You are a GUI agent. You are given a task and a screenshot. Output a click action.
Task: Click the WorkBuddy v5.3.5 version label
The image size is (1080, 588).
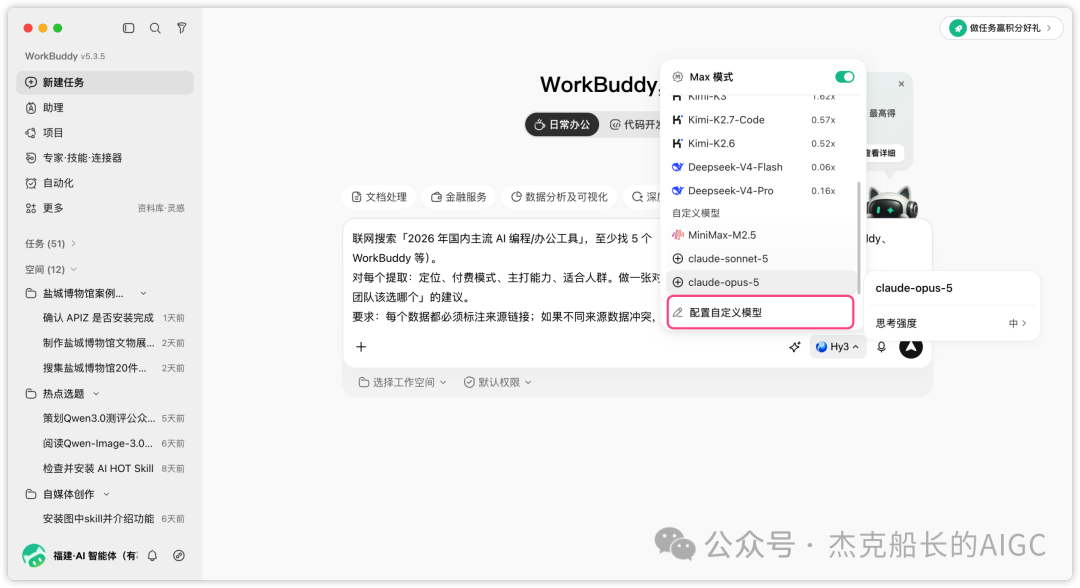point(65,56)
